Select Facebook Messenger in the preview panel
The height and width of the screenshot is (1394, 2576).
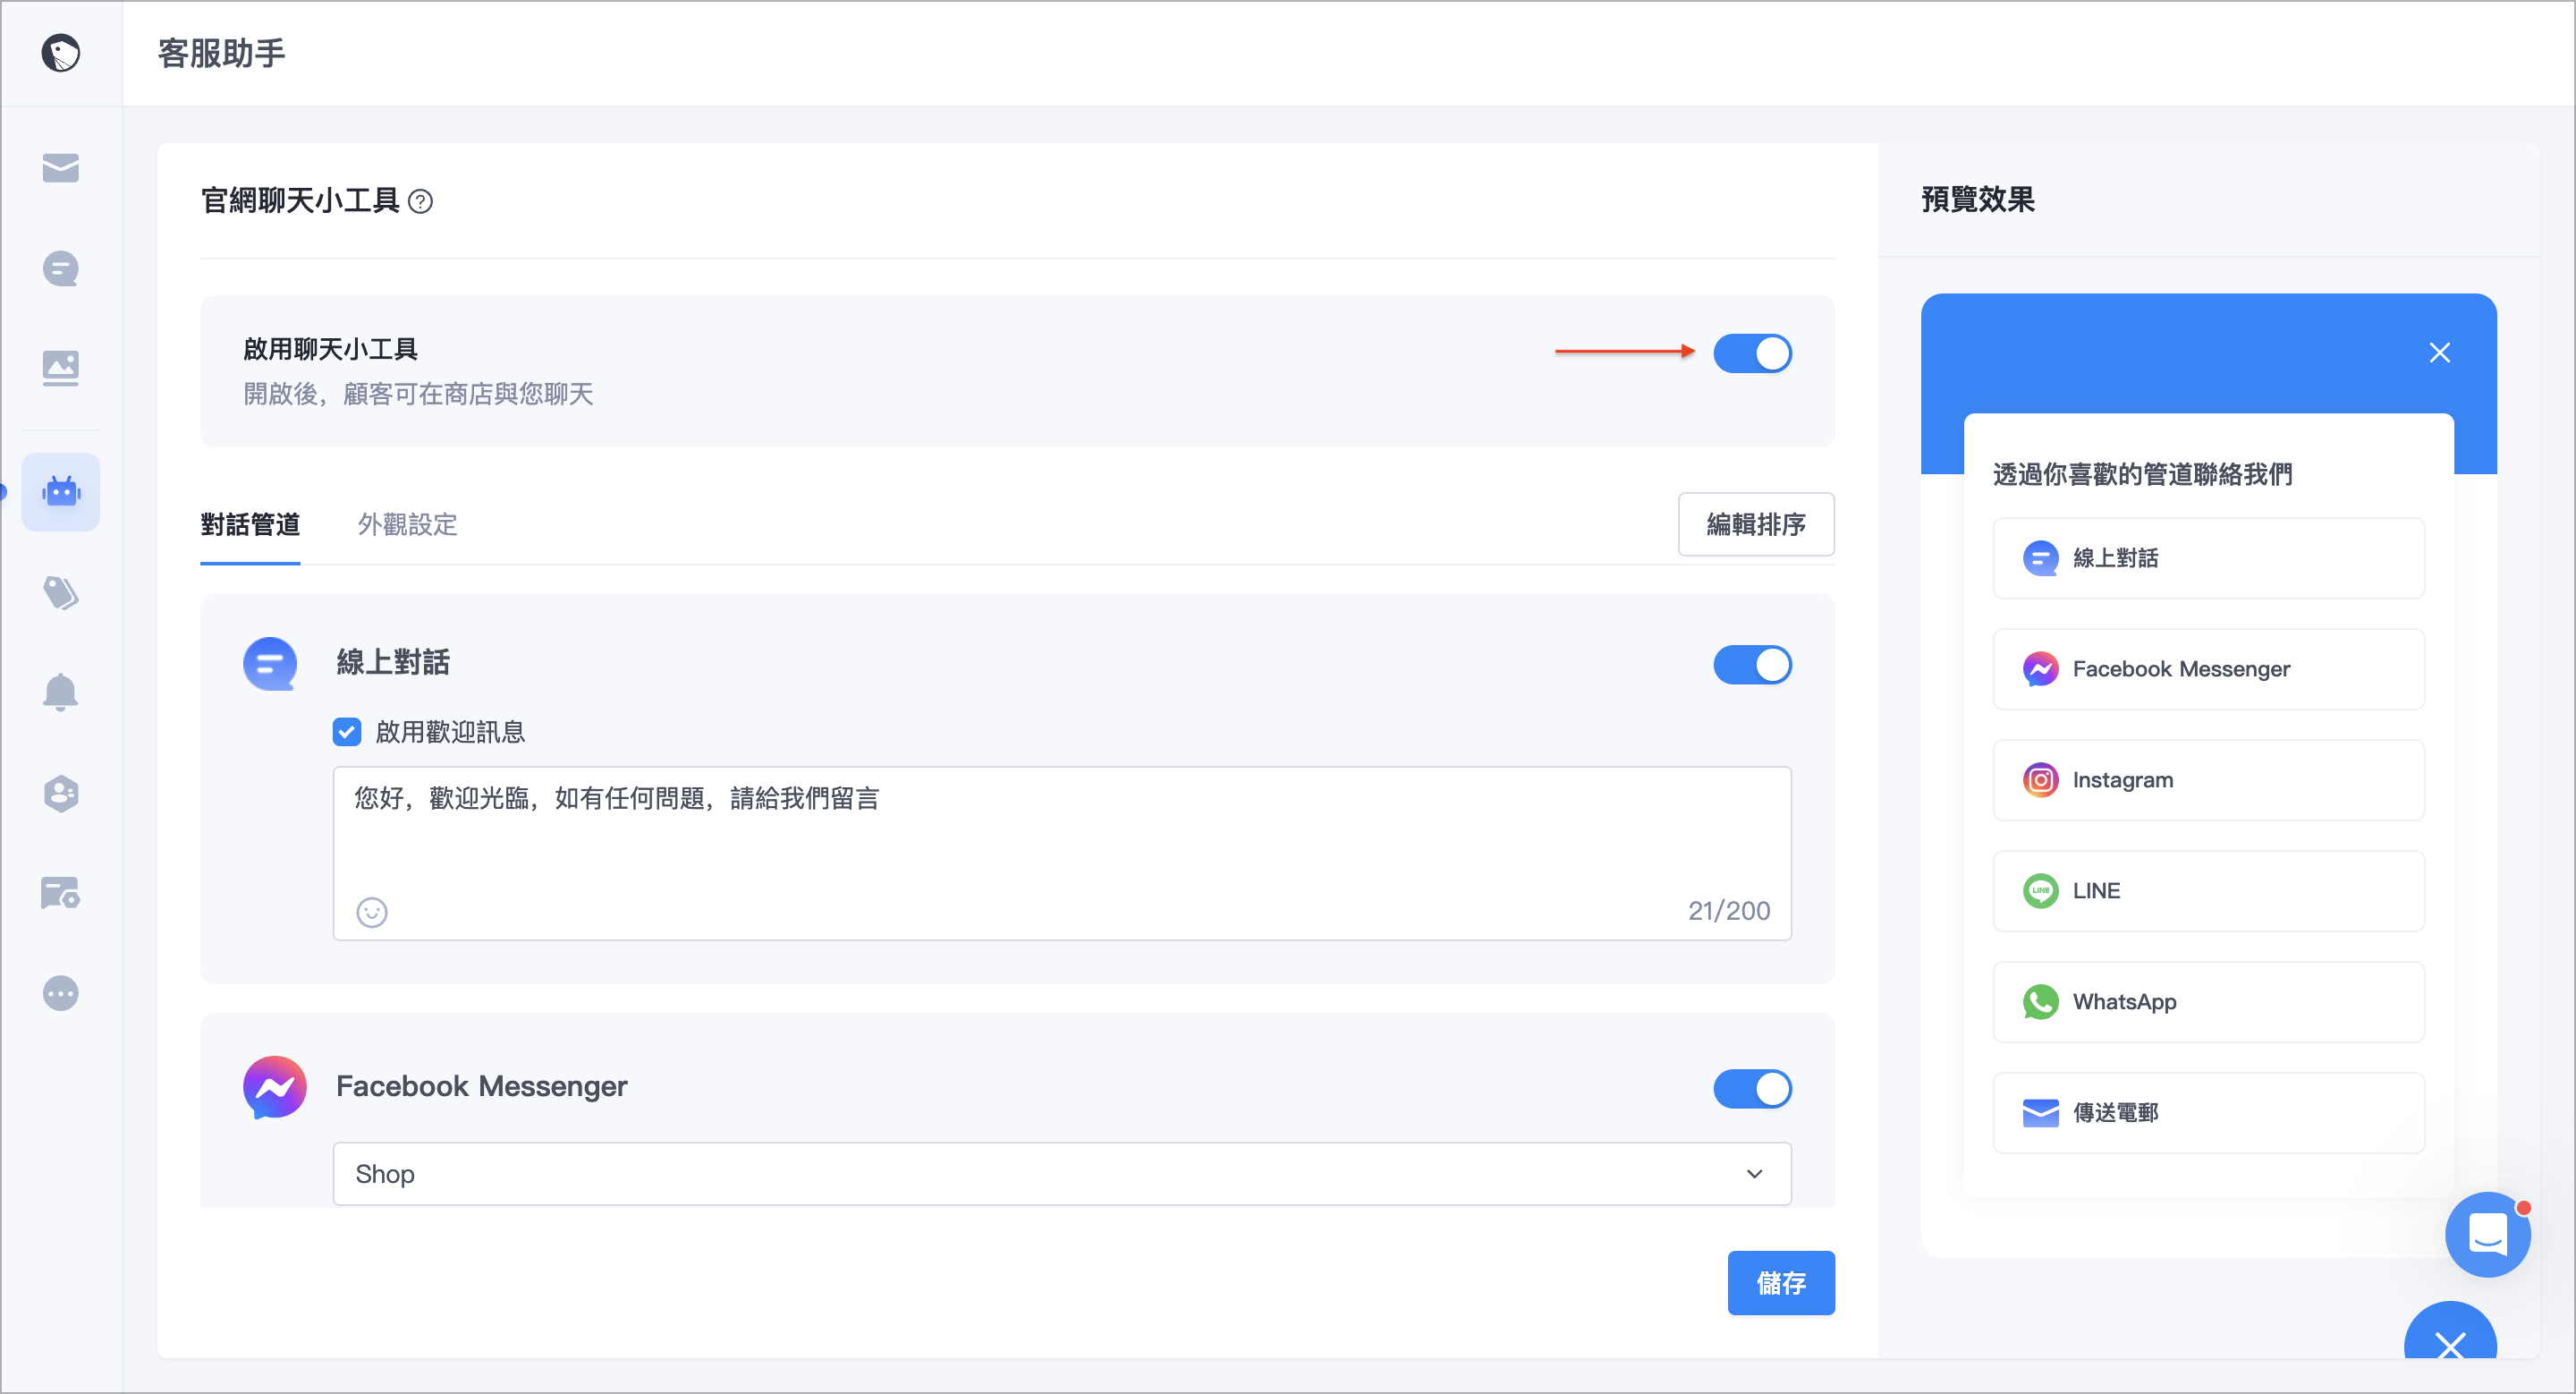2209,669
